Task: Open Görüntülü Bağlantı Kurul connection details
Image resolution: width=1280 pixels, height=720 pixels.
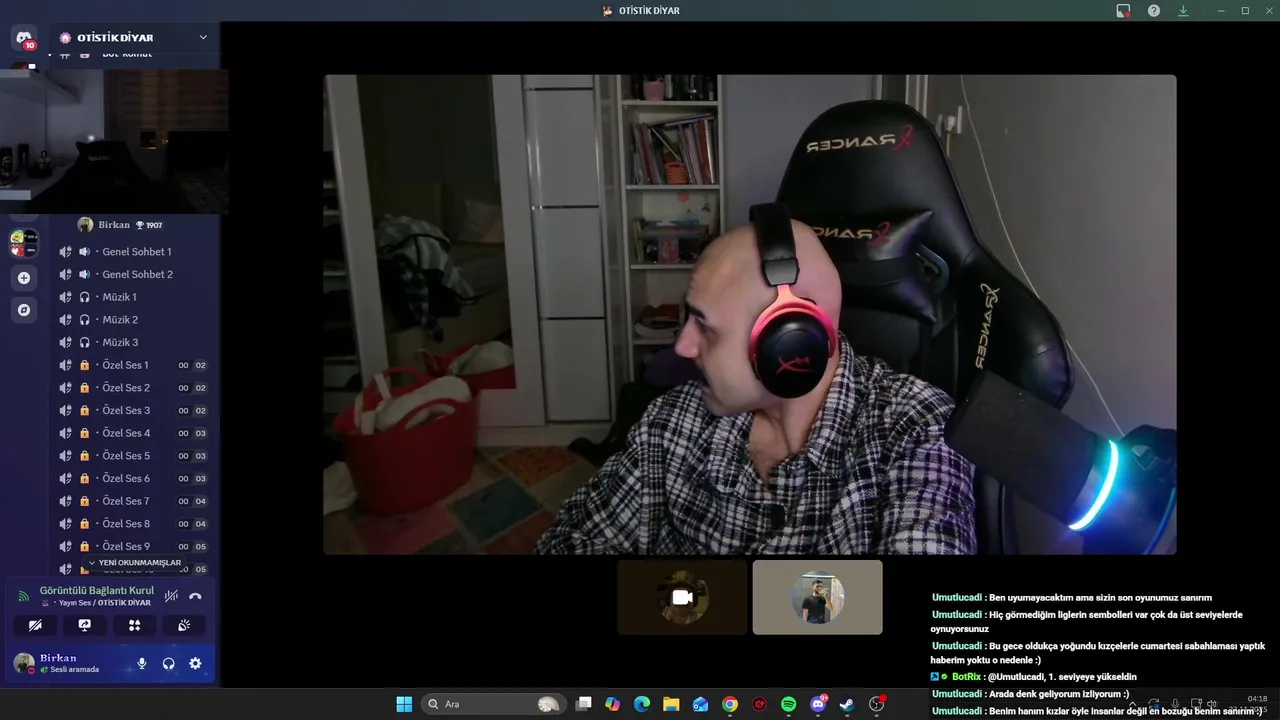Action: pos(97,591)
